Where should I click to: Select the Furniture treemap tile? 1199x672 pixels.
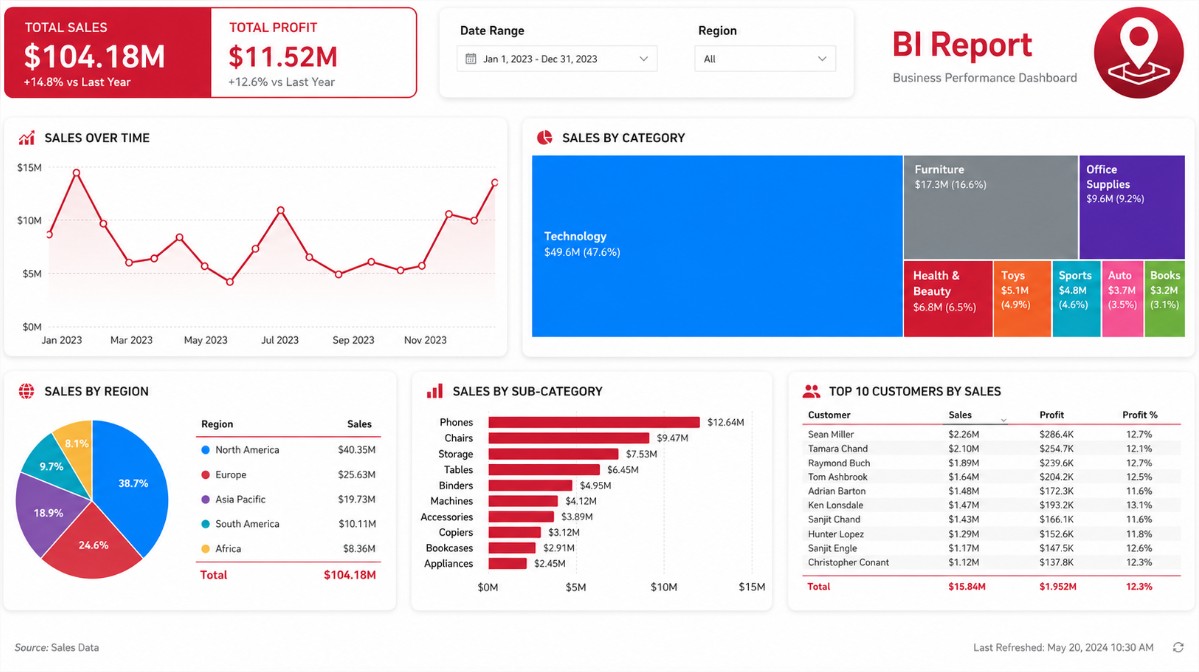pos(990,208)
